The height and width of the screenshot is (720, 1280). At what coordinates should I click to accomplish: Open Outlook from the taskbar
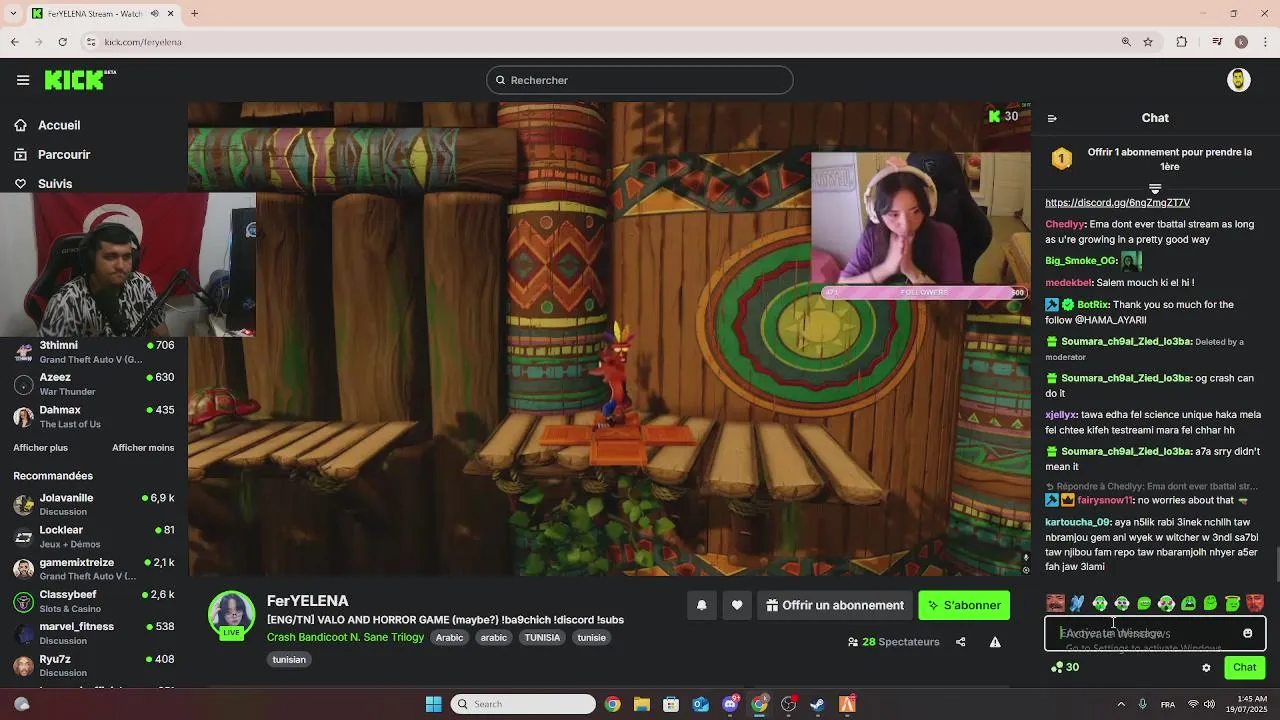pos(700,704)
